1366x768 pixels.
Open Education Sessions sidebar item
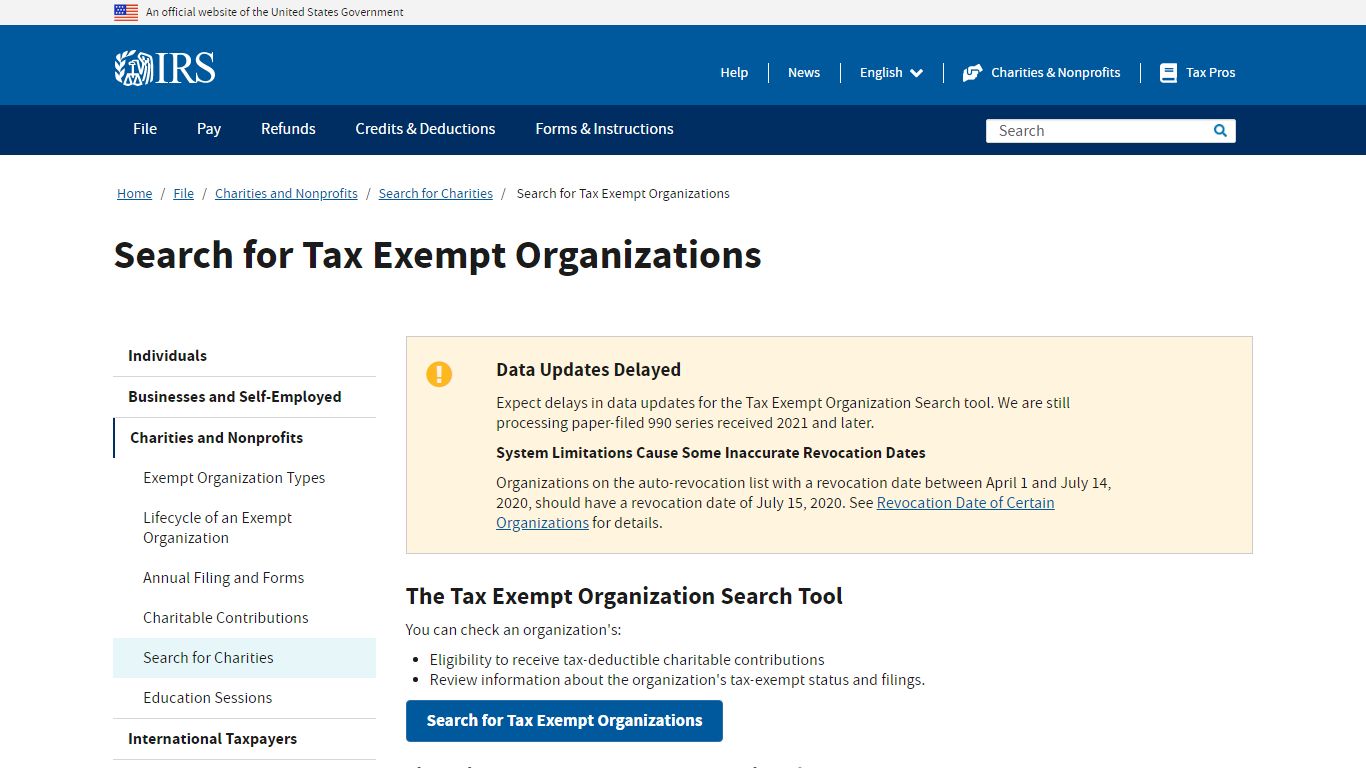[x=244, y=698]
